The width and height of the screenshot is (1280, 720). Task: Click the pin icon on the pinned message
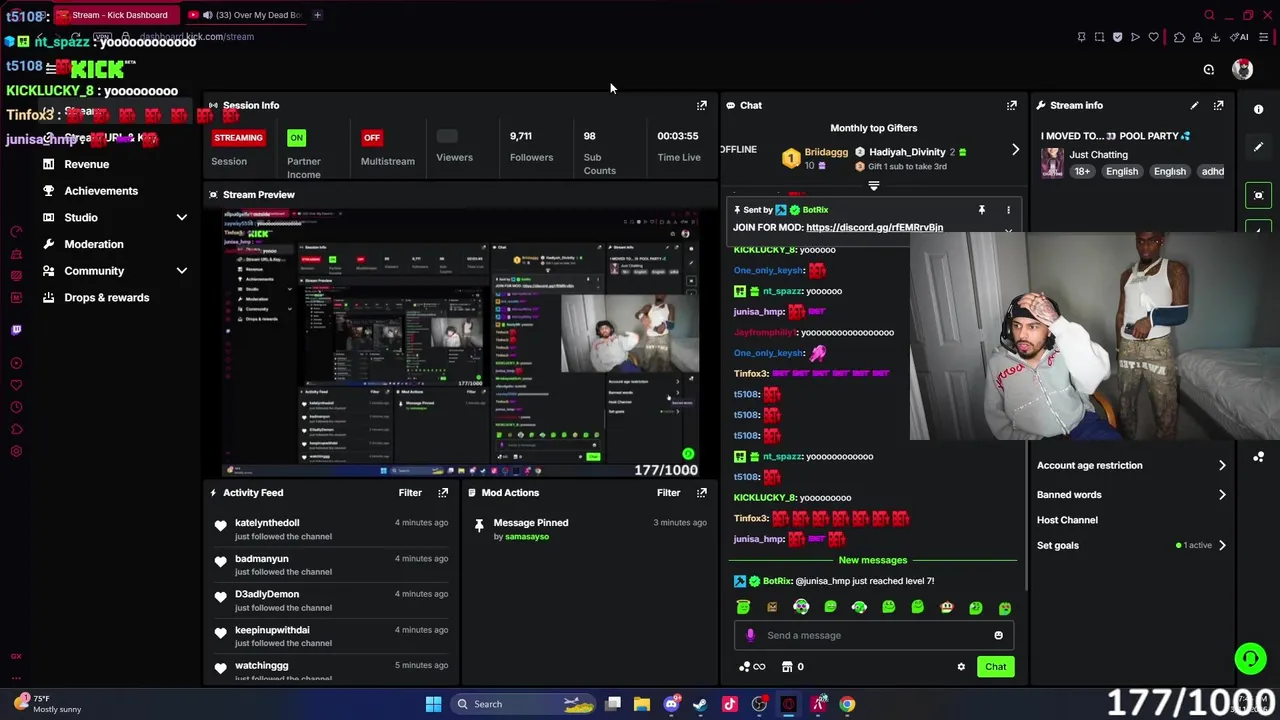[981, 210]
